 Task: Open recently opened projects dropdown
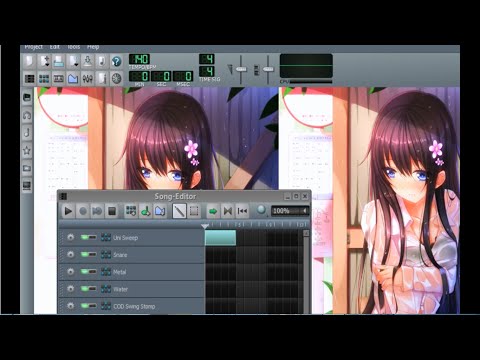pyautogui.click(x=73, y=62)
